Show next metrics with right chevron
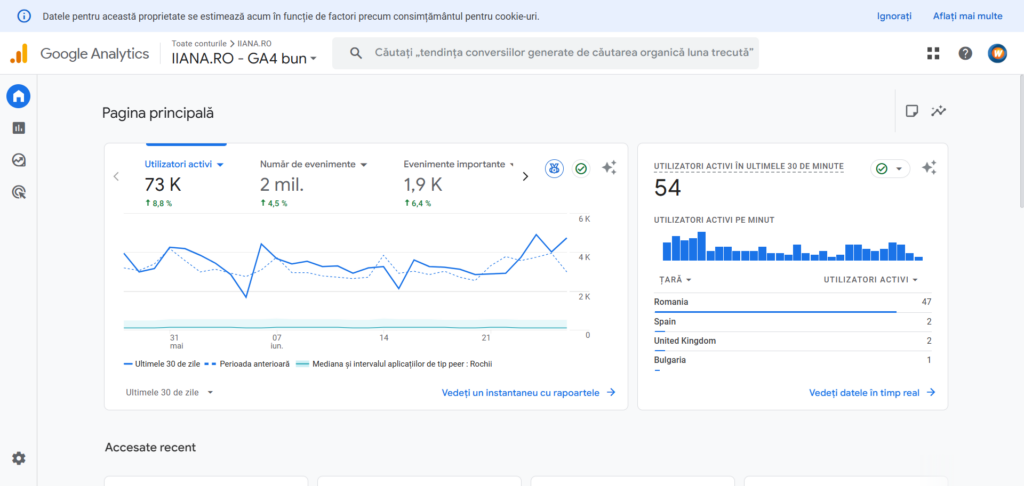The image size is (1024, 486). coord(525,176)
